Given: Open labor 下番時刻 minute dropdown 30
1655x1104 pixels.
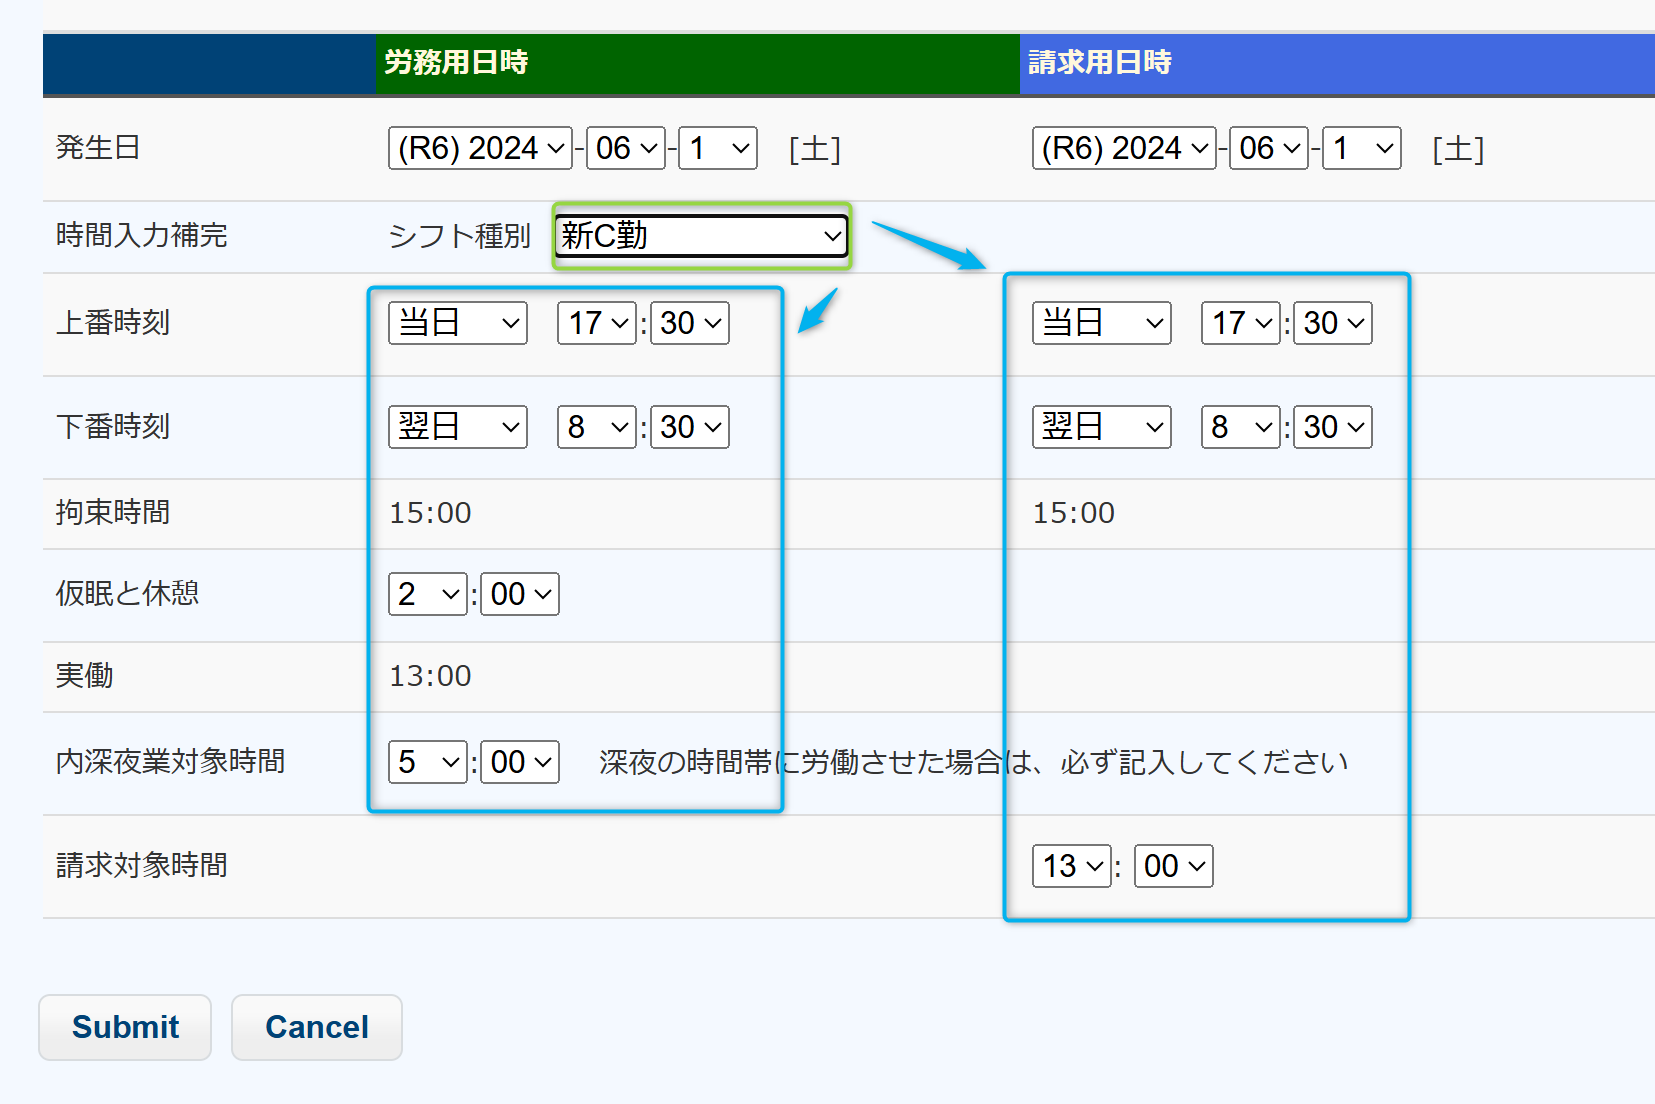Looking at the screenshot, I should (x=690, y=427).
